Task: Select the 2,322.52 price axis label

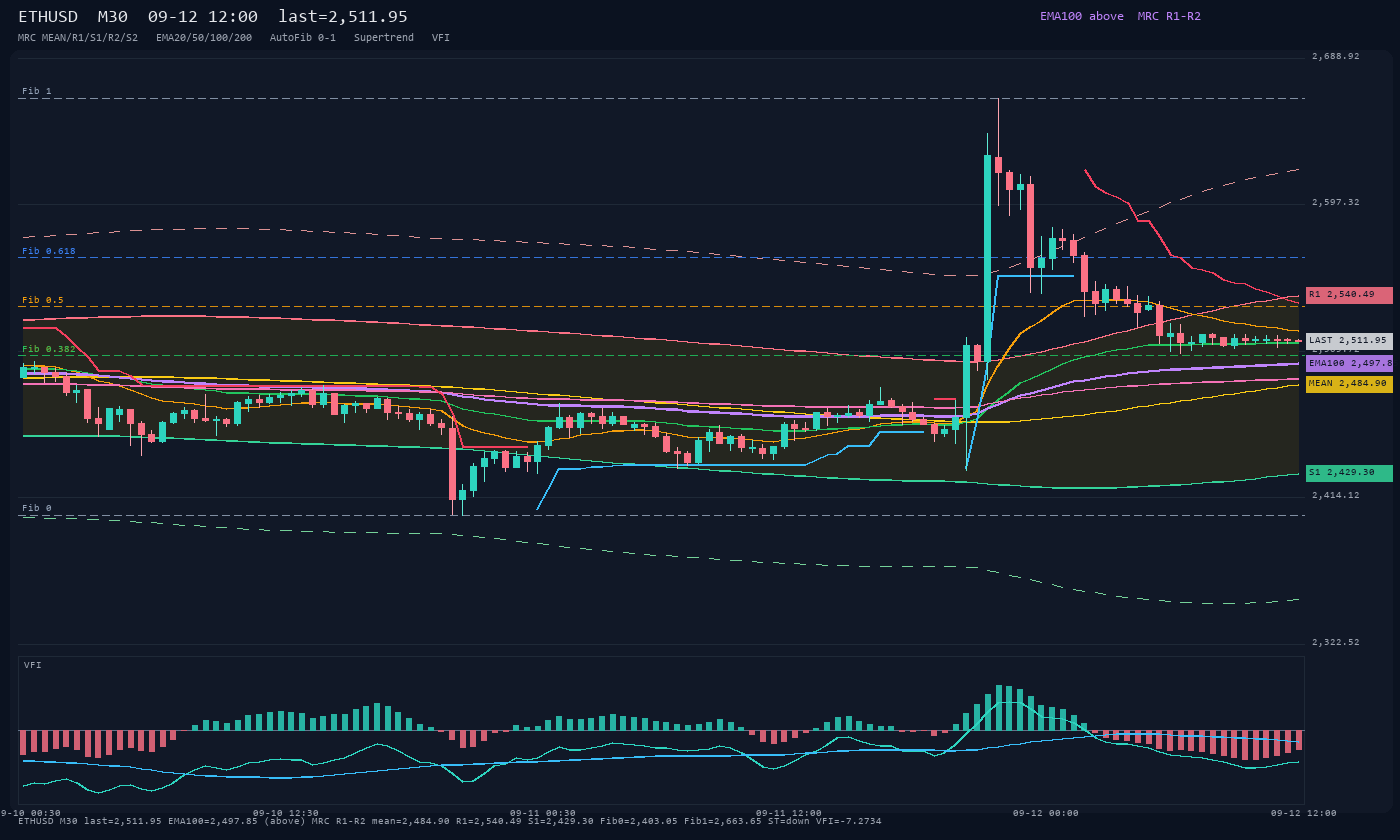Action: tap(1336, 642)
